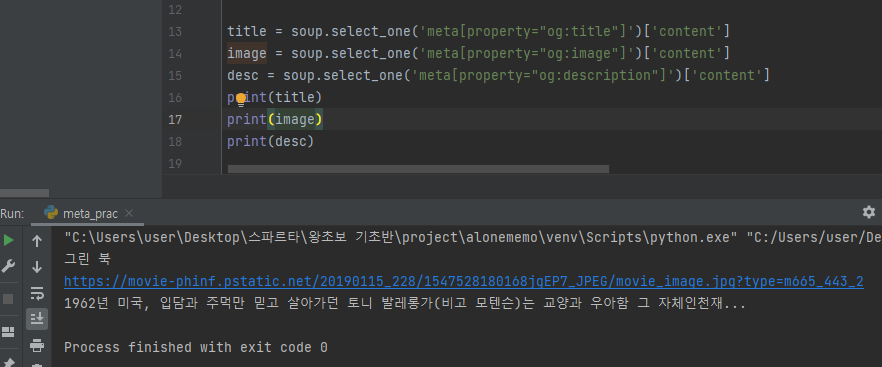Click line number 17 in gutter
The height and width of the screenshot is (367, 882).
(x=175, y=119)
